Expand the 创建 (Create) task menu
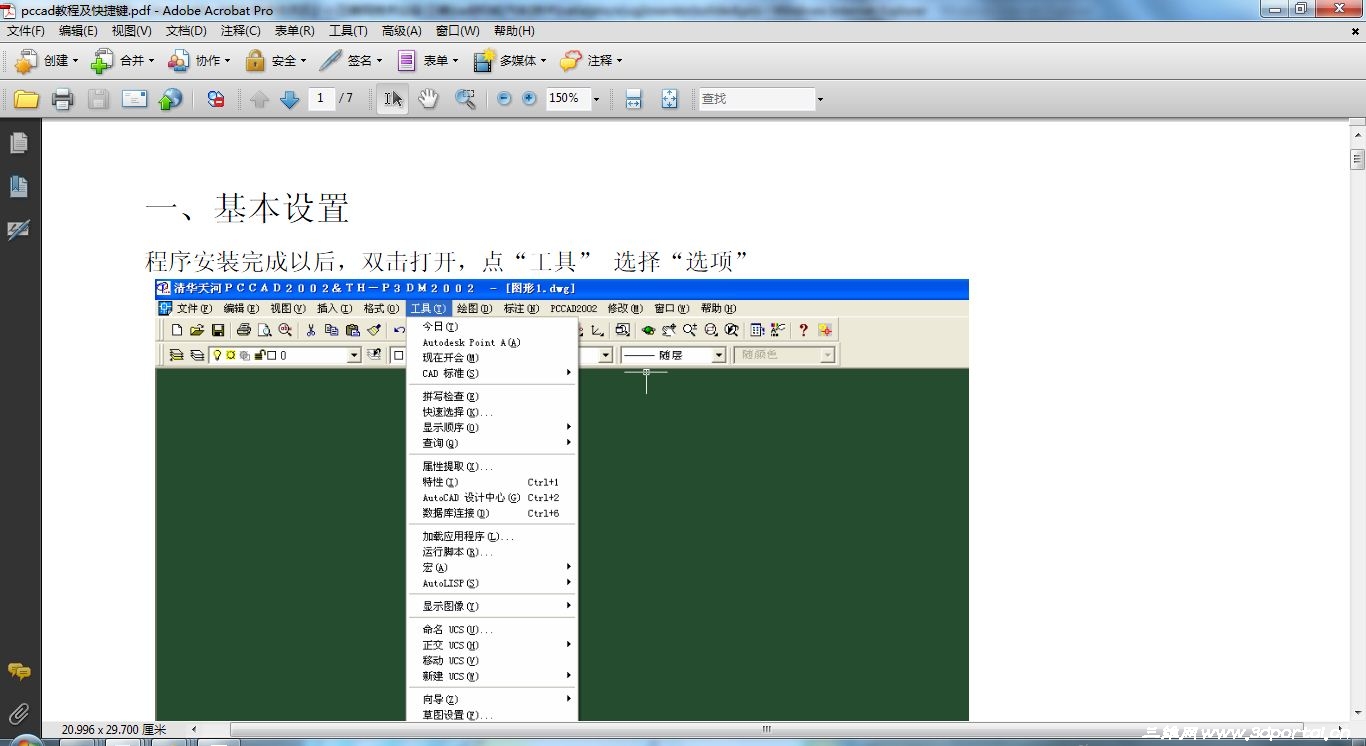Image resolution: width=1366 pixels, height=746 pixels. (46, 61)
